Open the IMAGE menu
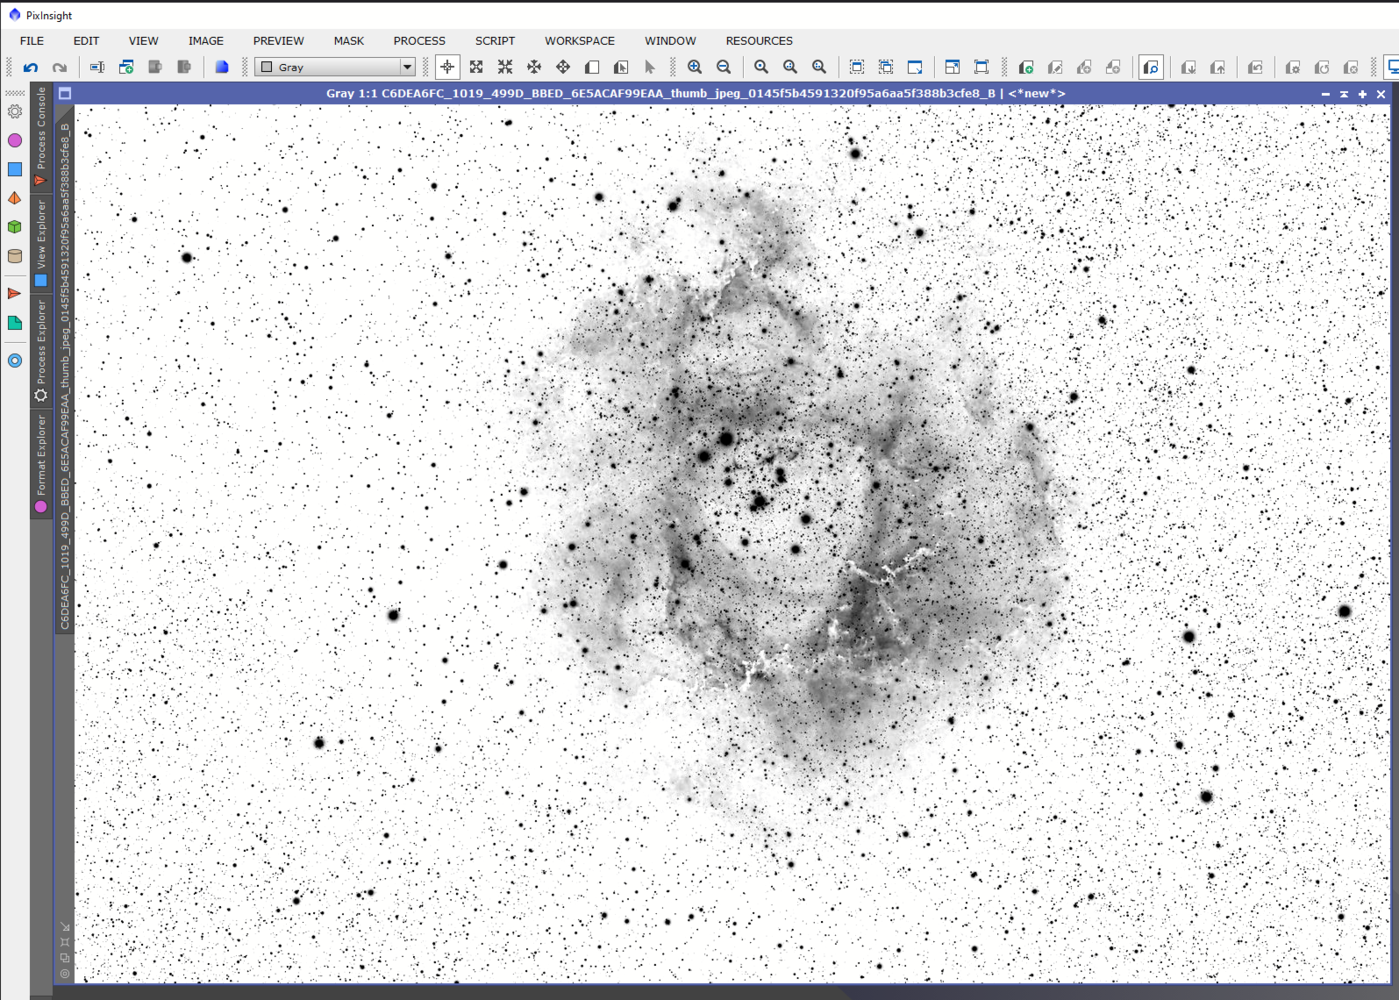Viewport: 1399px width, 1000px height. click(x=206, y=41)
